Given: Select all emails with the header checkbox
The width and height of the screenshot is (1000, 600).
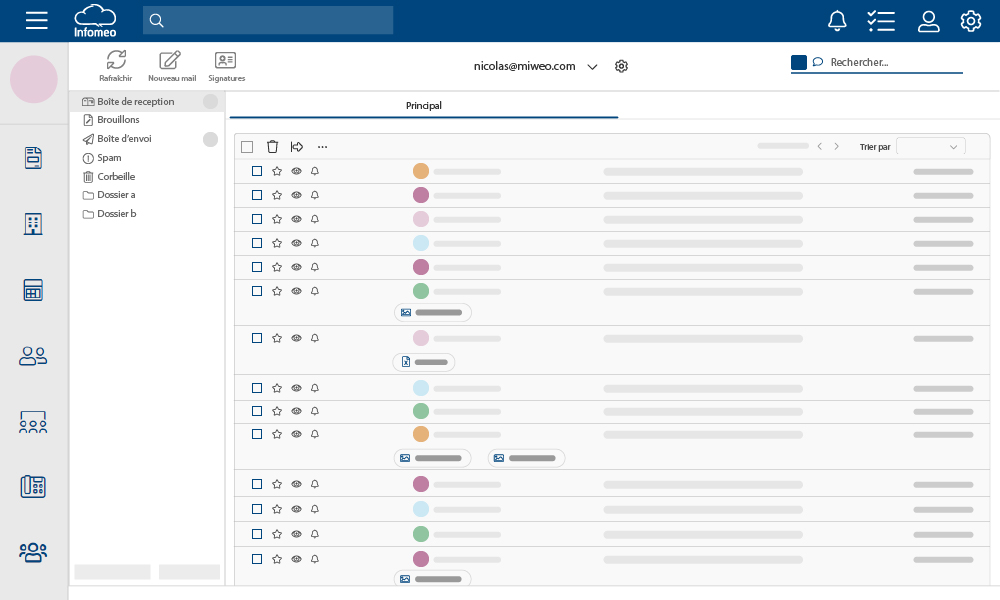Looking at the screenshot, I should click(x=247, y=146).
